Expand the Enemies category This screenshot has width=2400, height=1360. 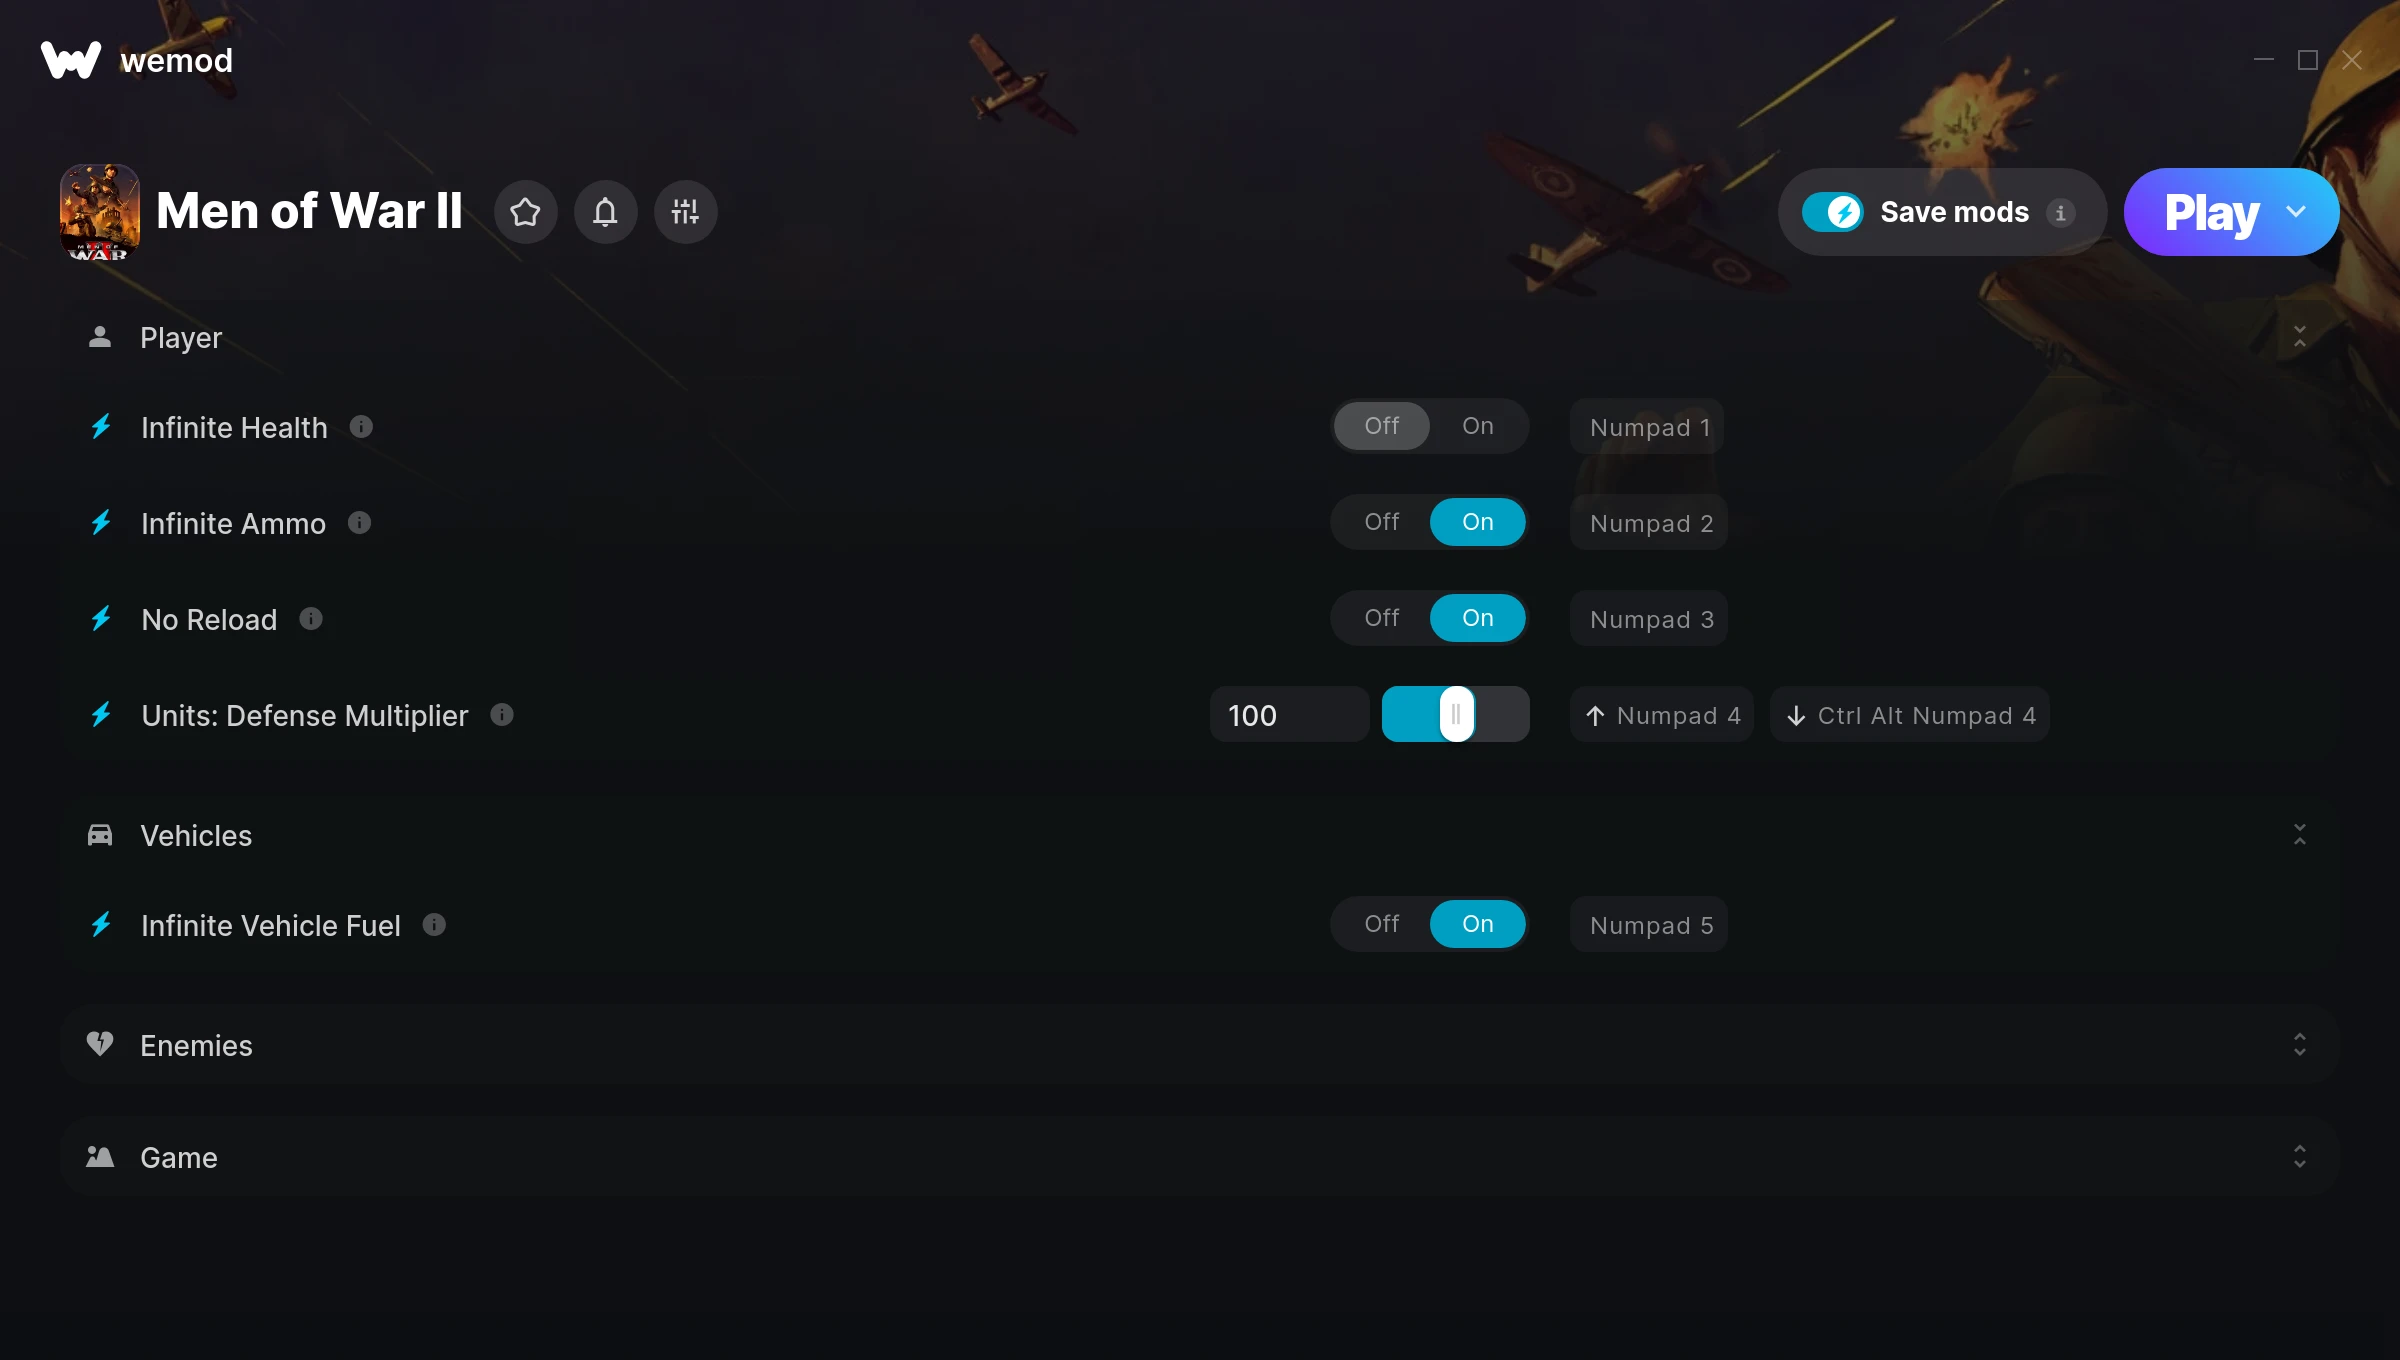2299,1044
